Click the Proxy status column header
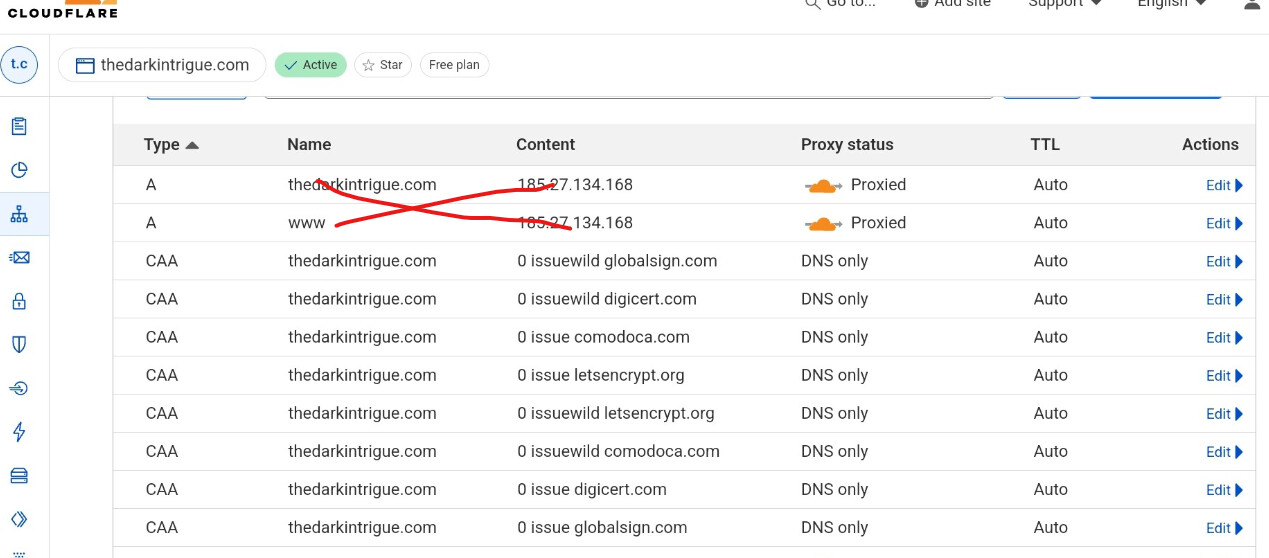Viewport: 1269px width, 558px height. coord(847,144)
